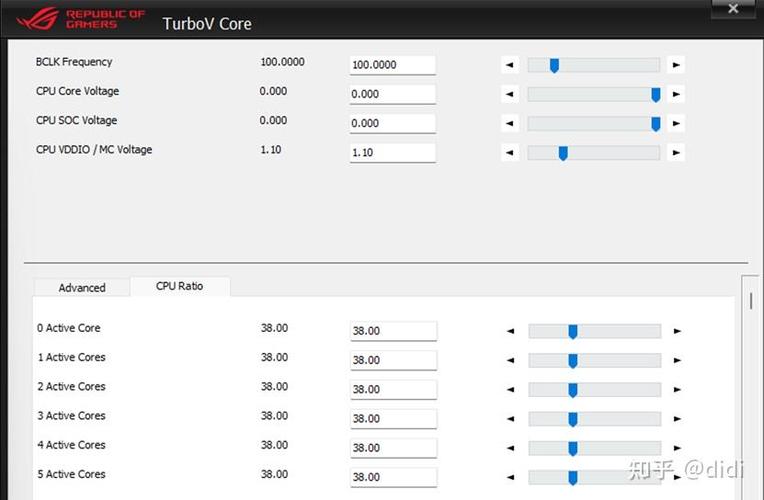Image resolution: width=764 pixels, height=500 pixels.
Task: Lower 5 Active Cores ratio left arrow
Action: [510, 477]
